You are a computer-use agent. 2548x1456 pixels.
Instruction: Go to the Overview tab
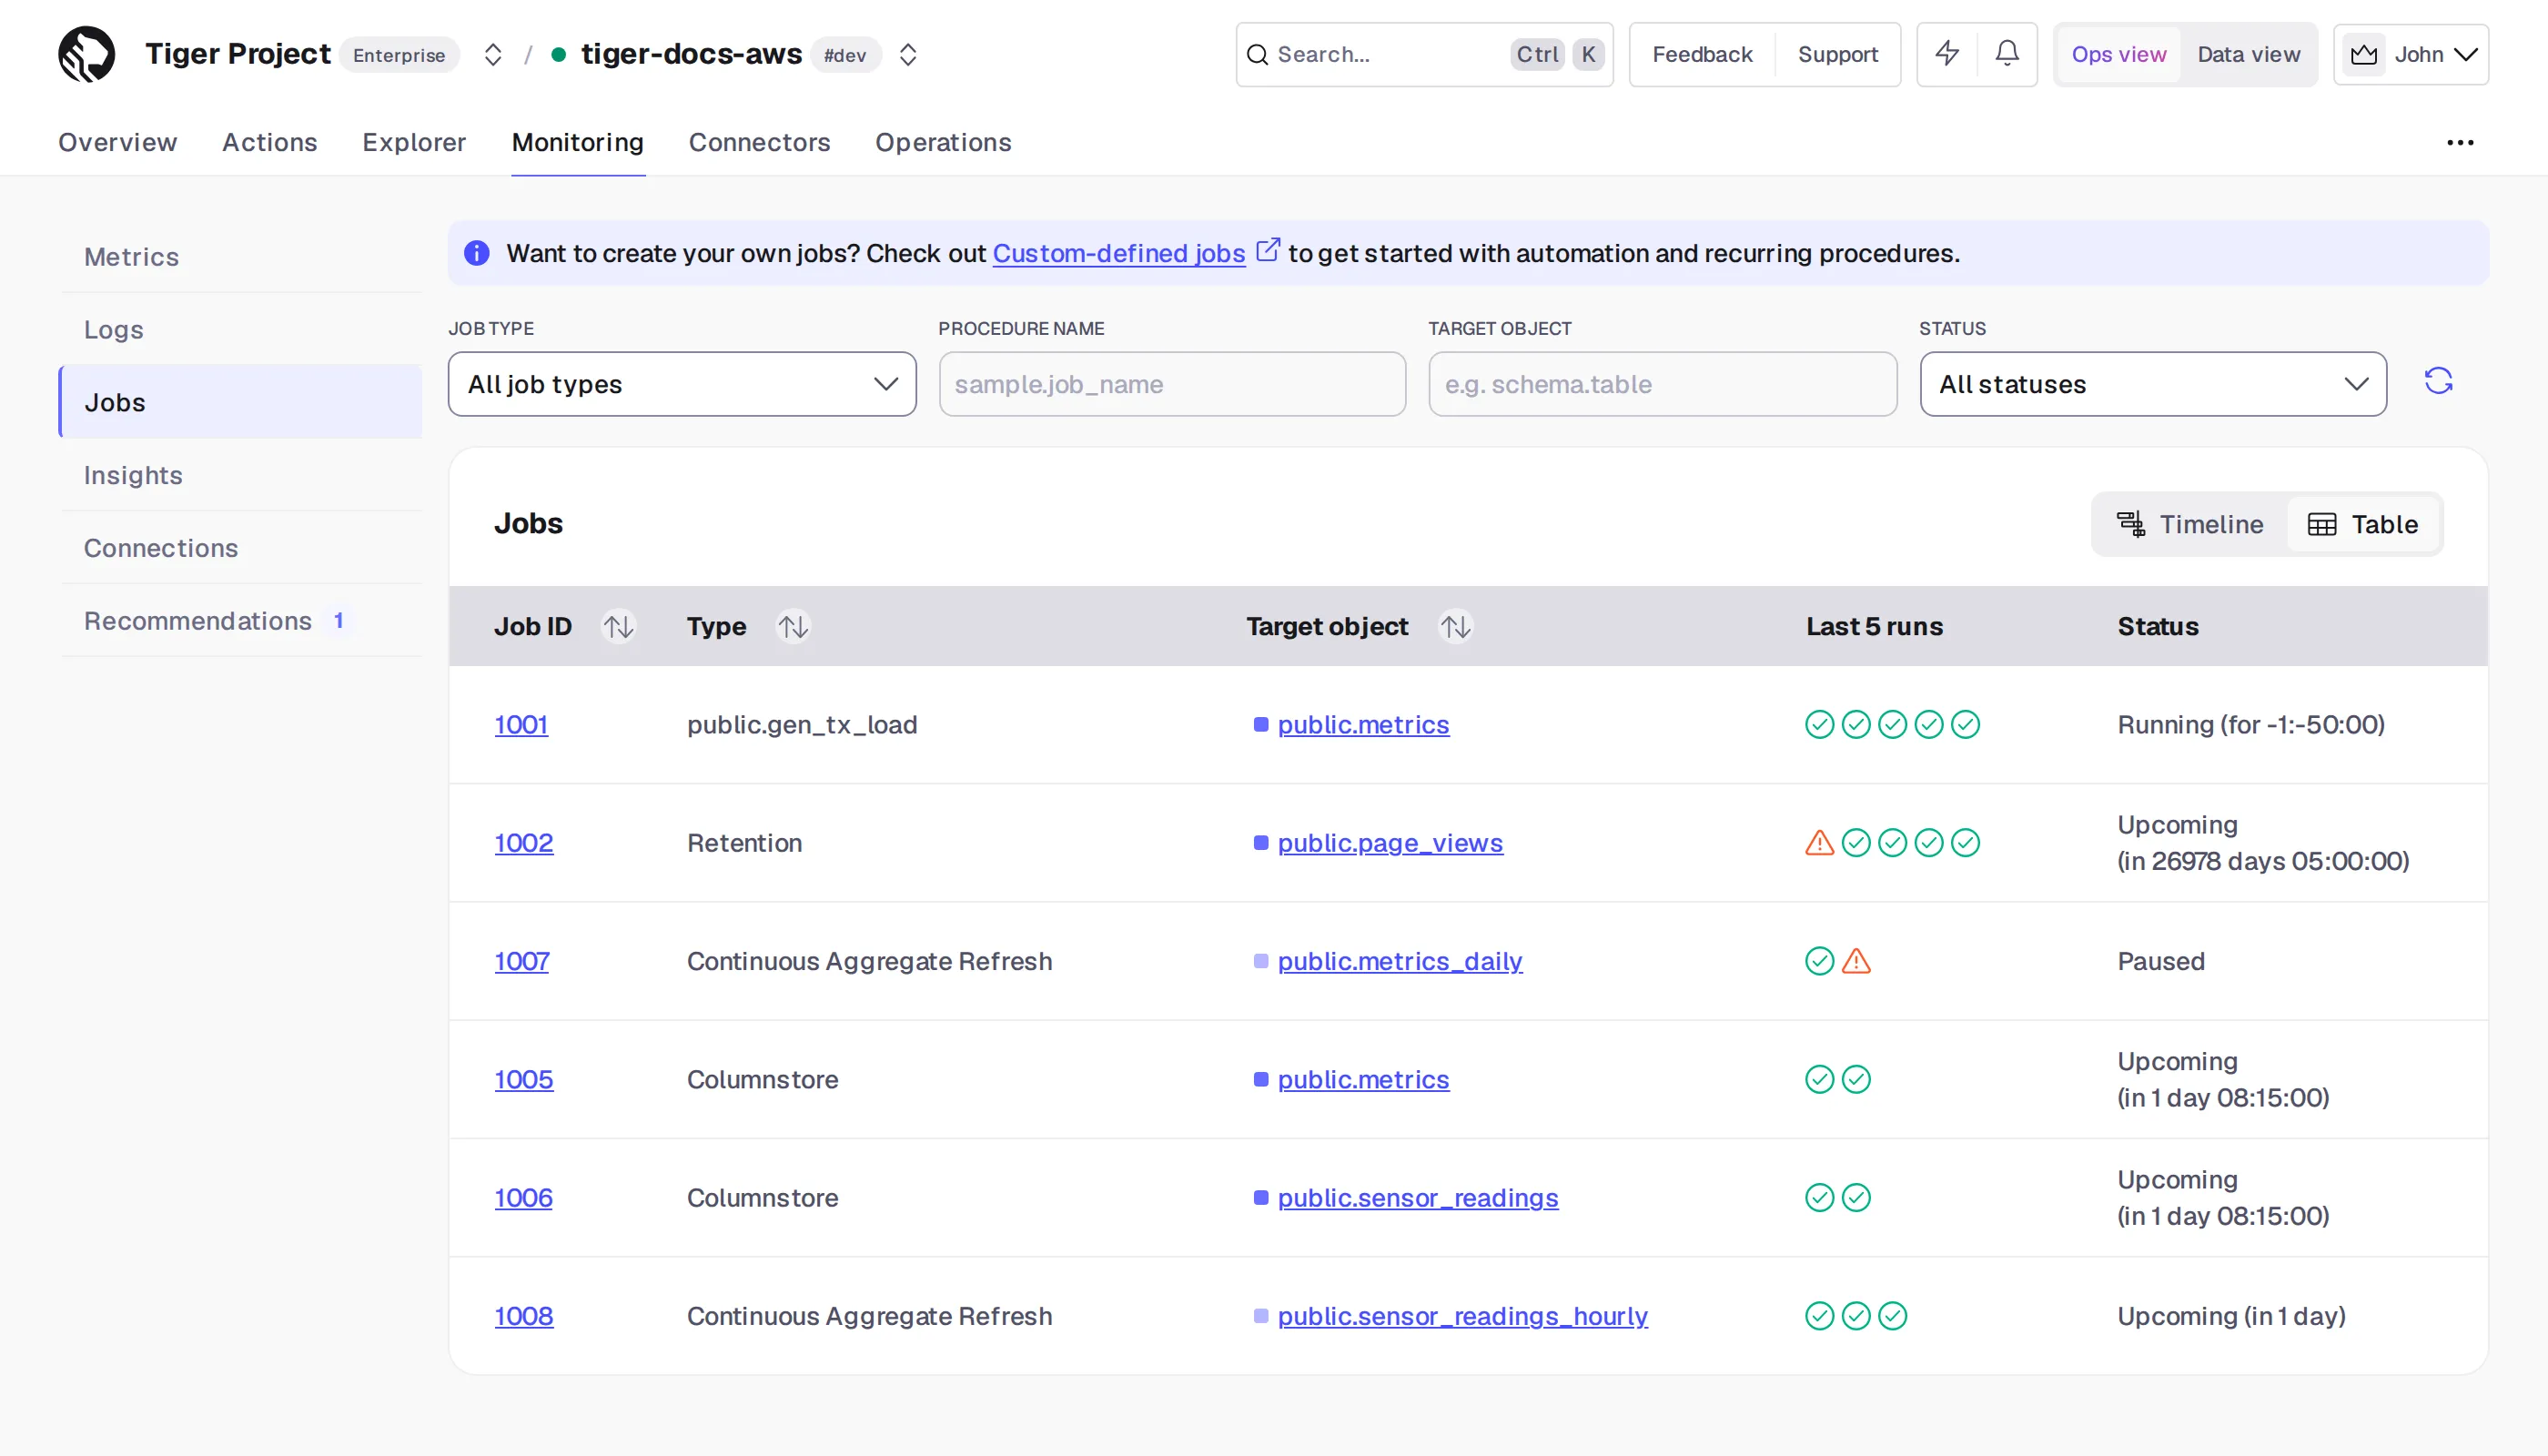coord(118,143)
